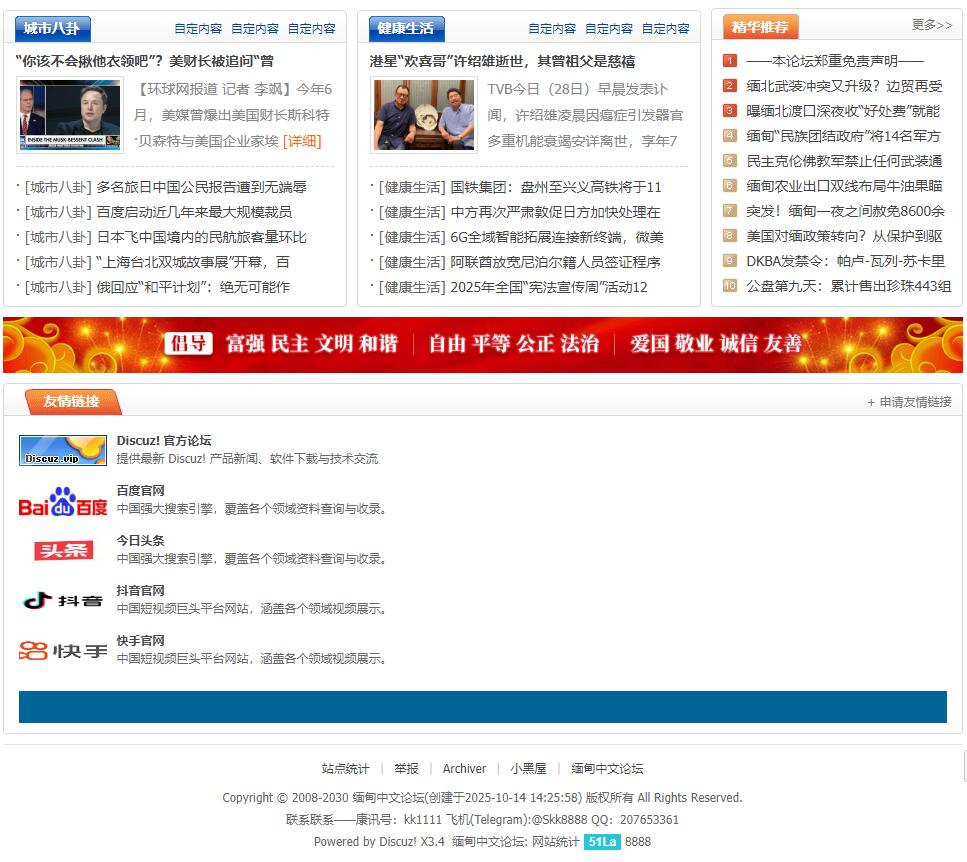The image size is (967, 862).
Task: Click the Discuz.vip logo icon
Action: click(x=63, y=450)
